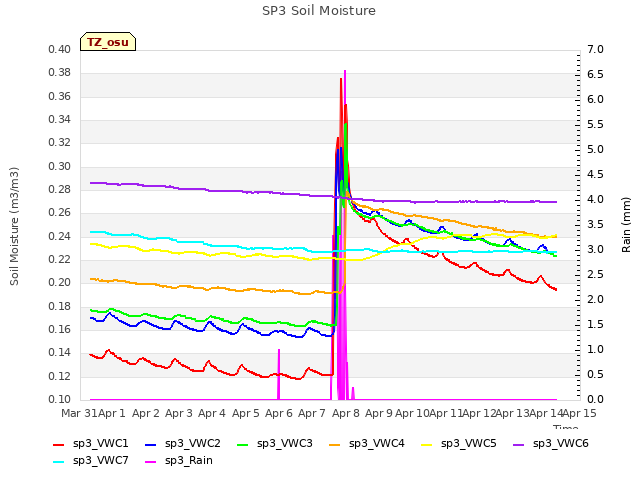Click the yellow sp3_VWC5 legend swatch
640x480 pixels.
pyautogui.click(x=427, y=444)
